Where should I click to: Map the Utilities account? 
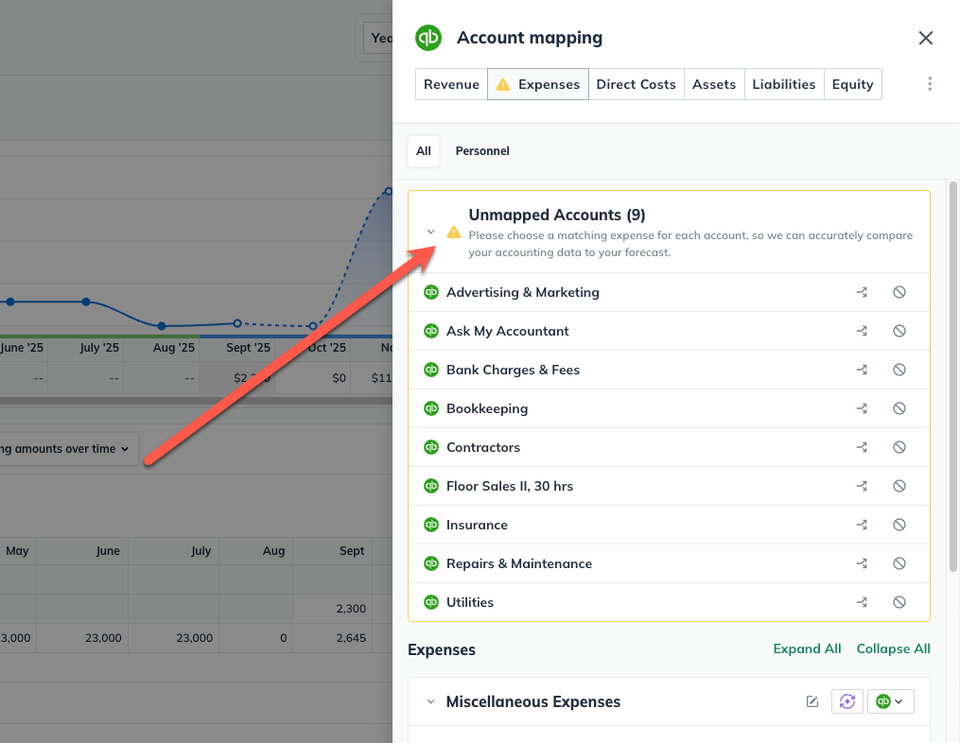861,602
